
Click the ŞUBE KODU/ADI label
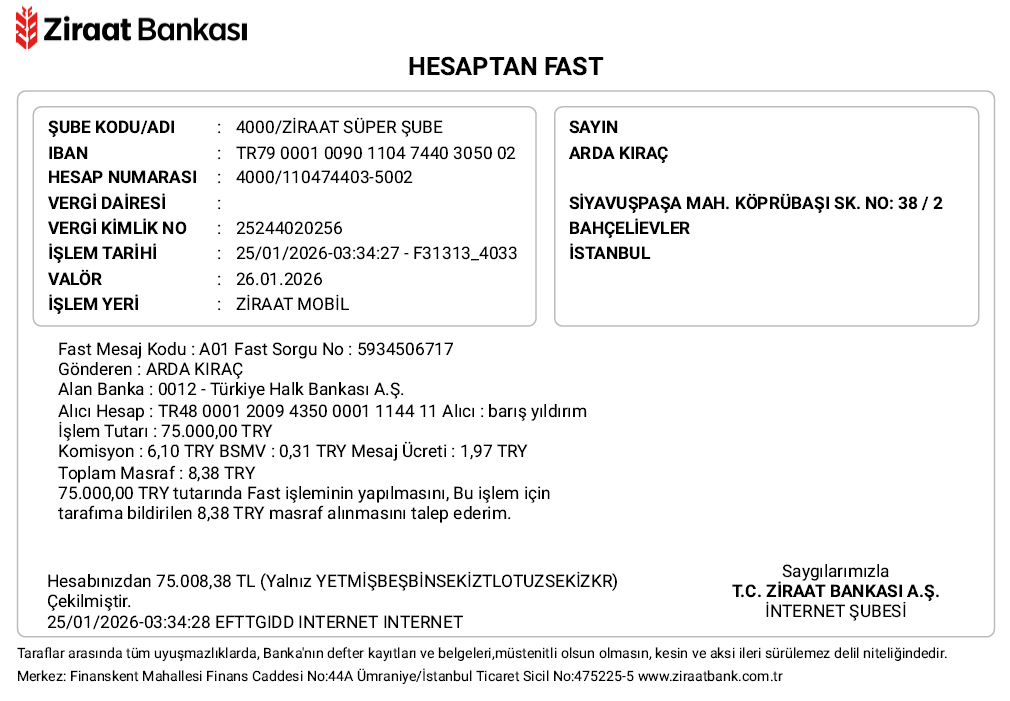click(x=111, y=127)
